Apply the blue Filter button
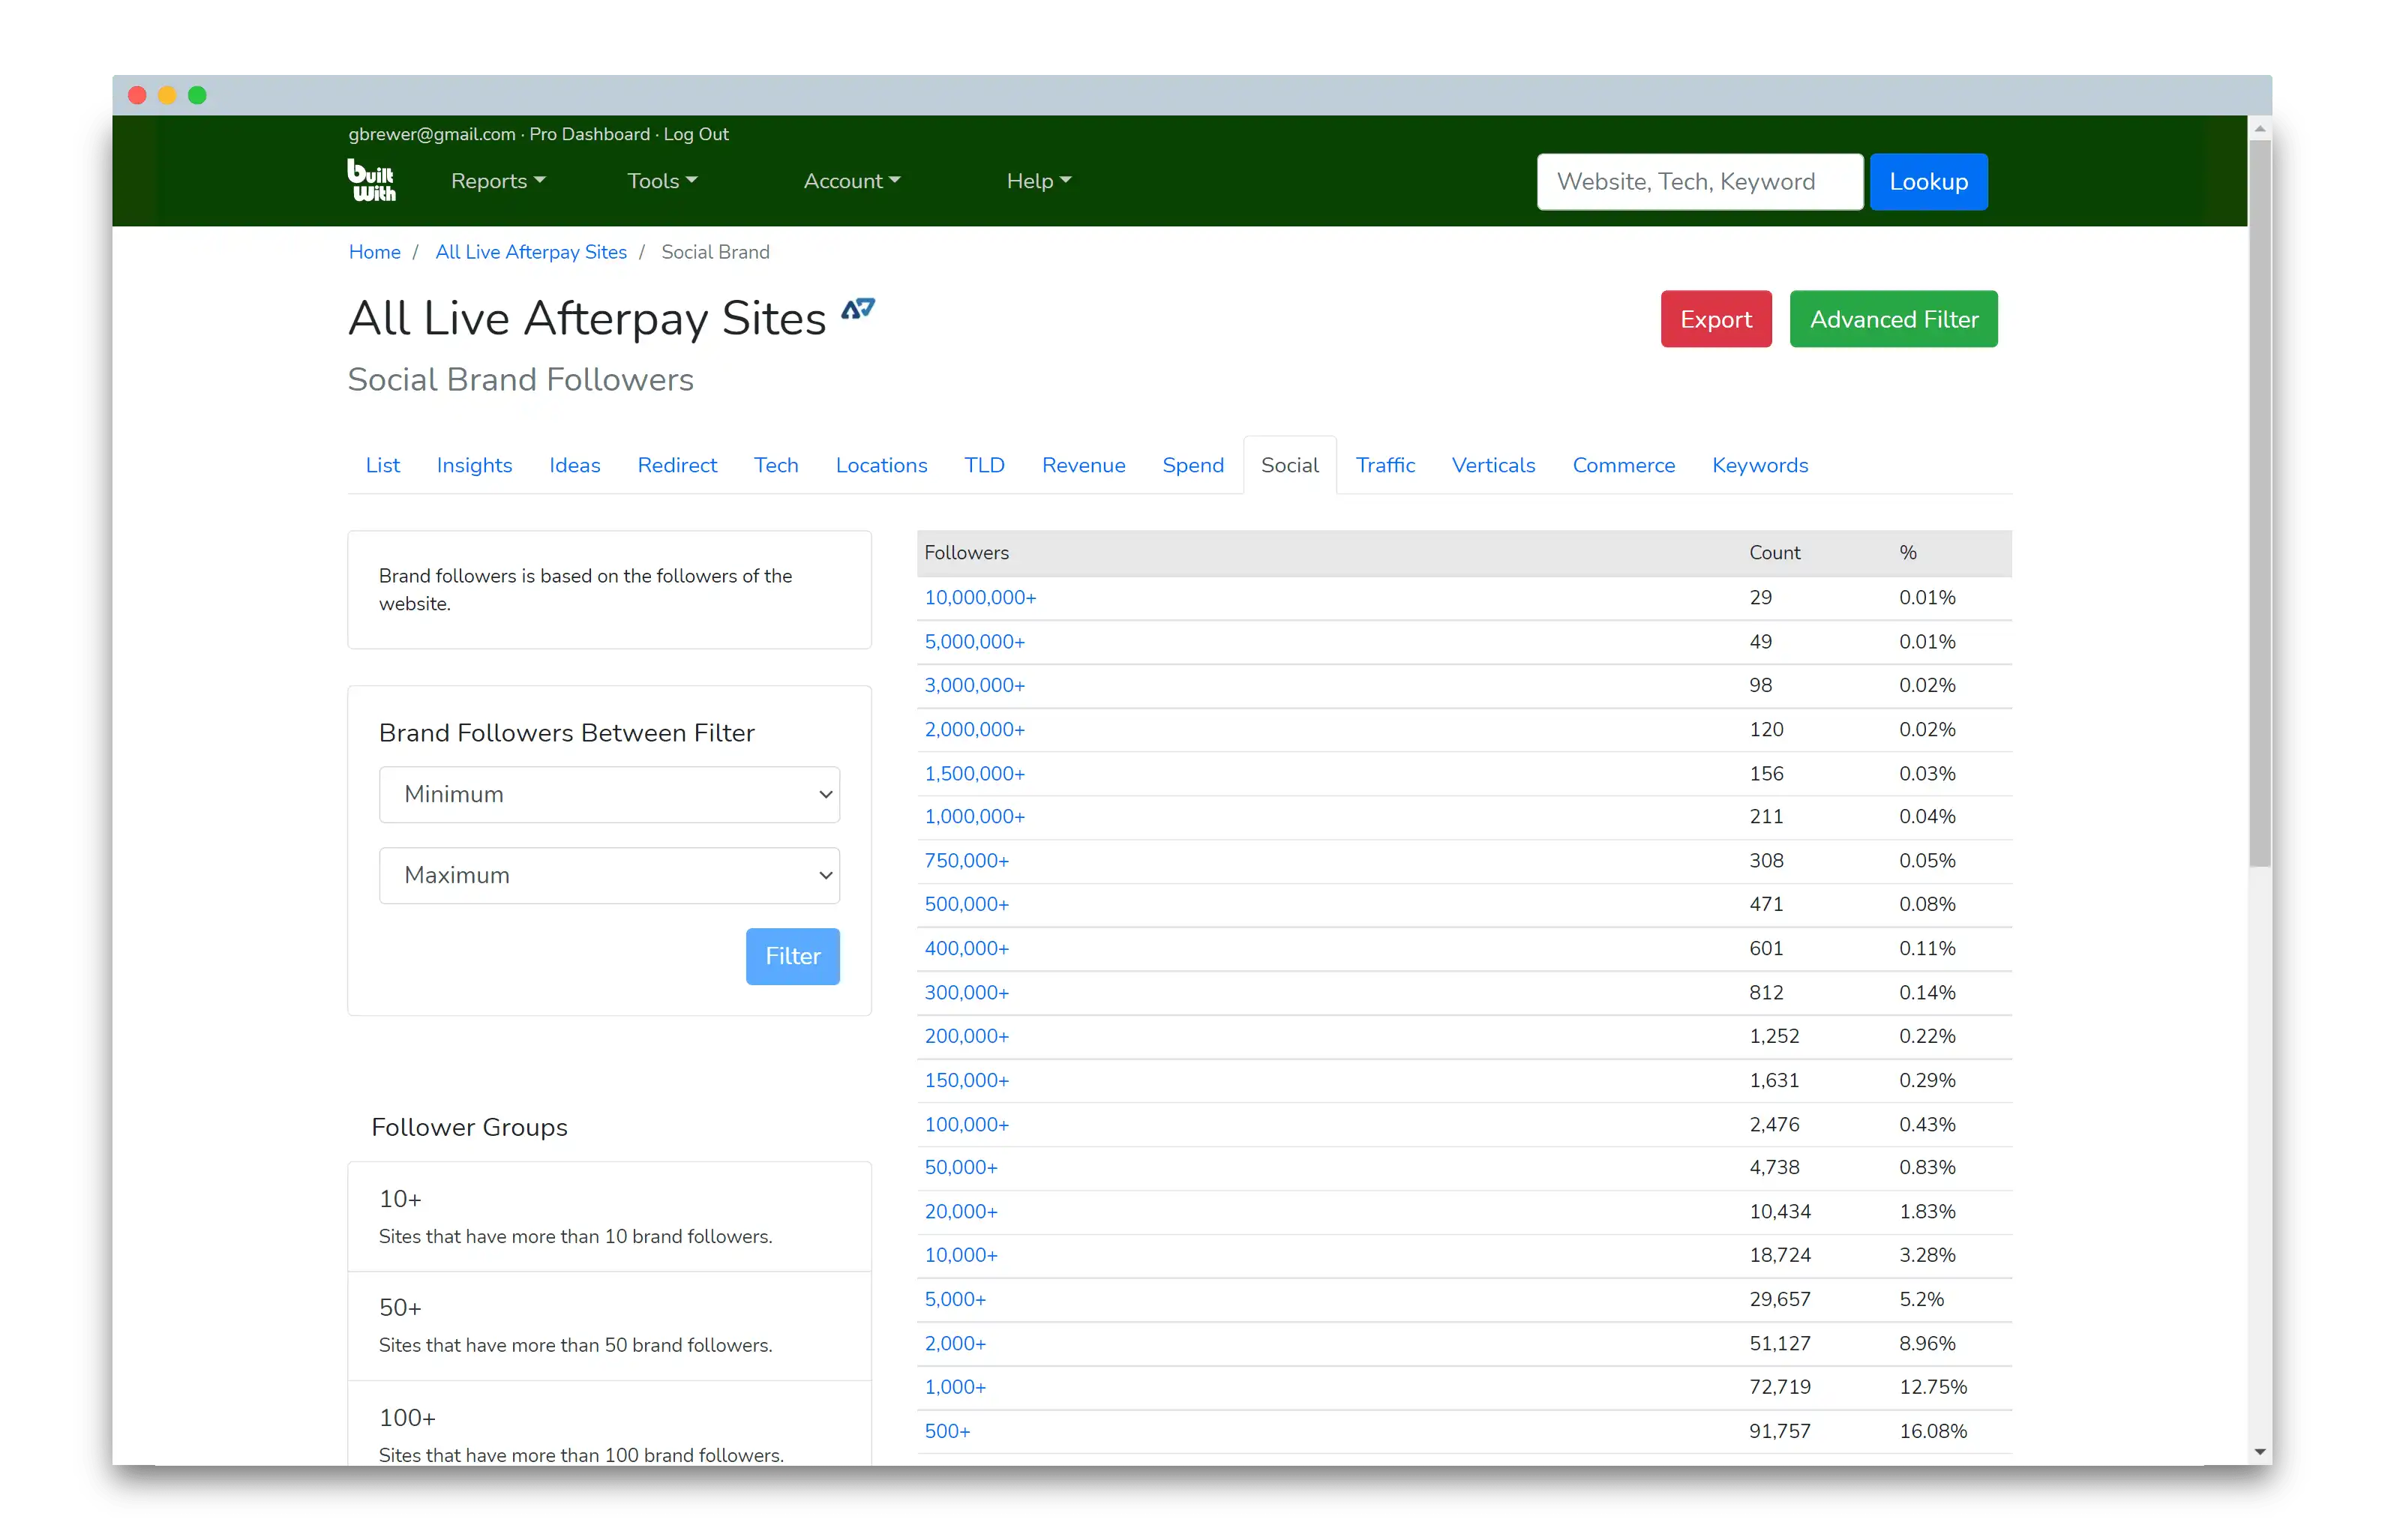Viewport: 2385px width, 1540px height. pyautogui.click(x=792, y=956)
